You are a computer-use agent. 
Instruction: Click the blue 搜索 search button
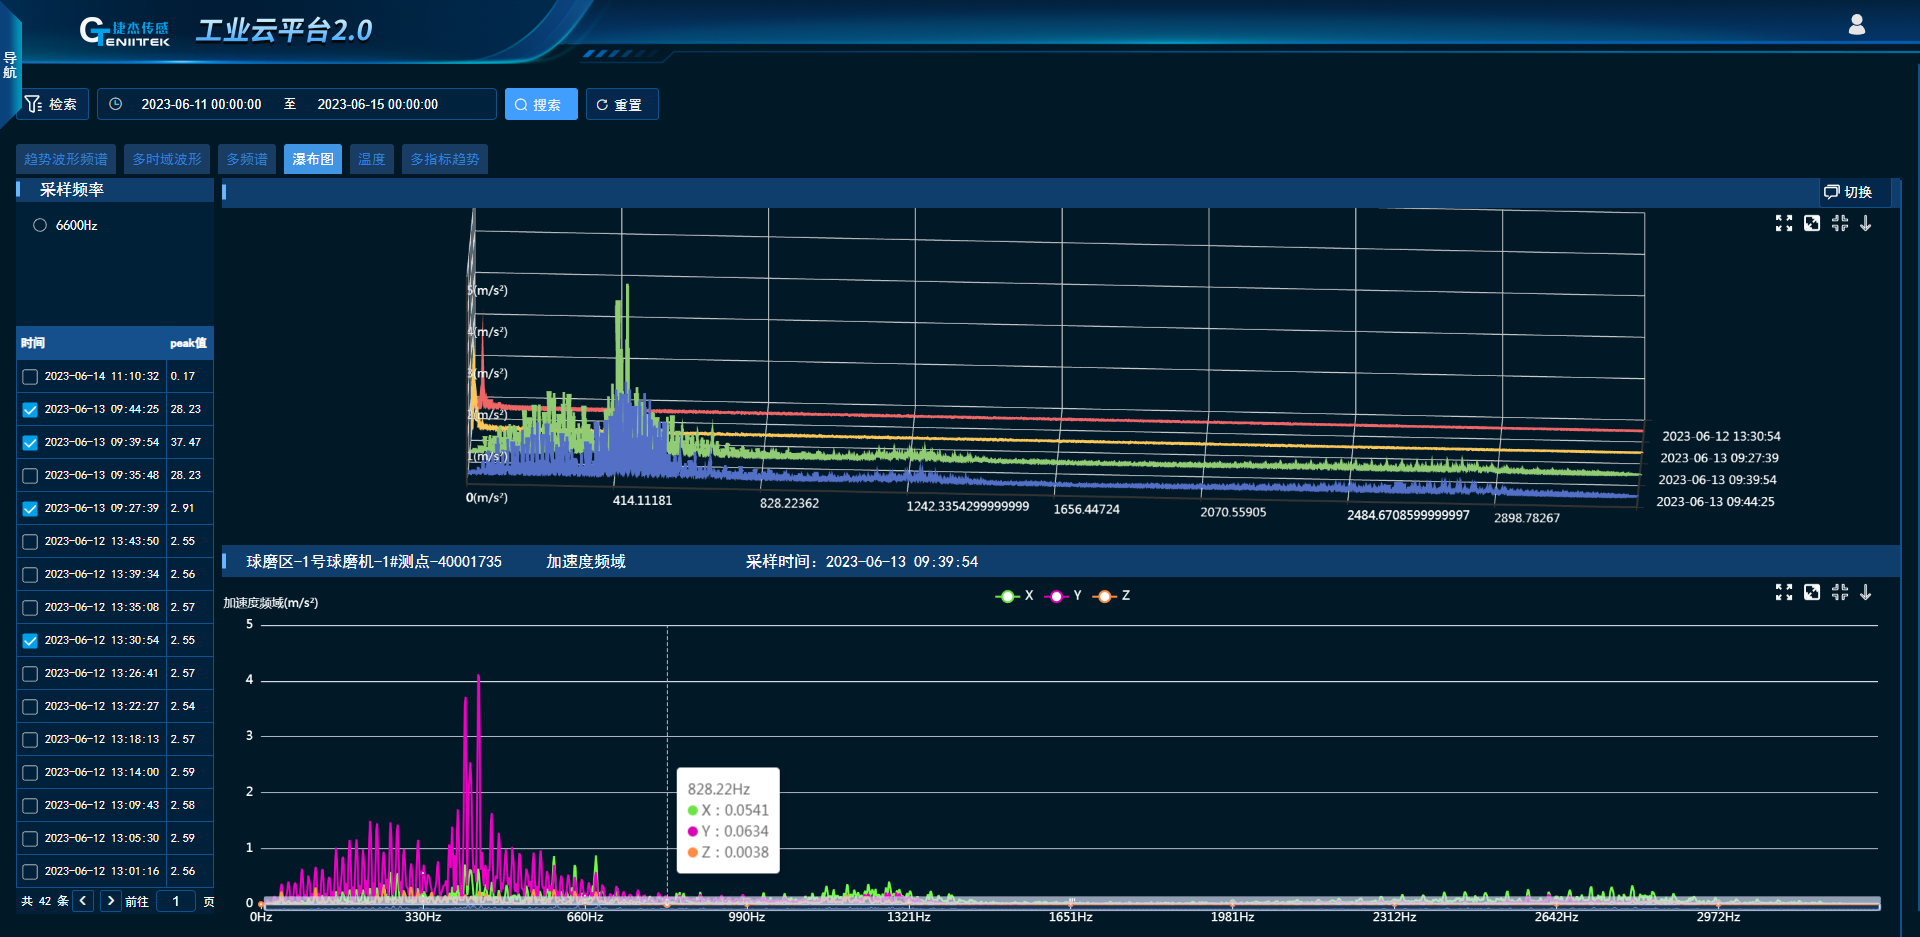pyautogui.click(x=540, y=104)
